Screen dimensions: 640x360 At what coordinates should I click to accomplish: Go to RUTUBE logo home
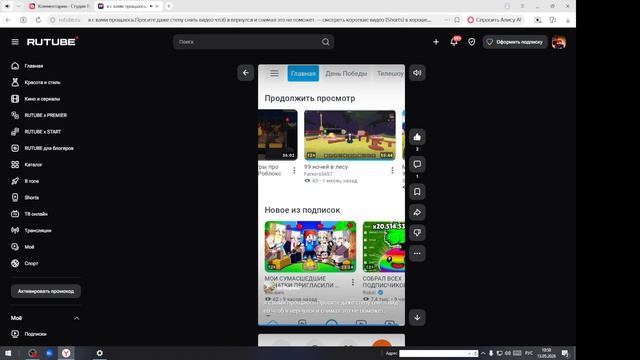[52, 42]
